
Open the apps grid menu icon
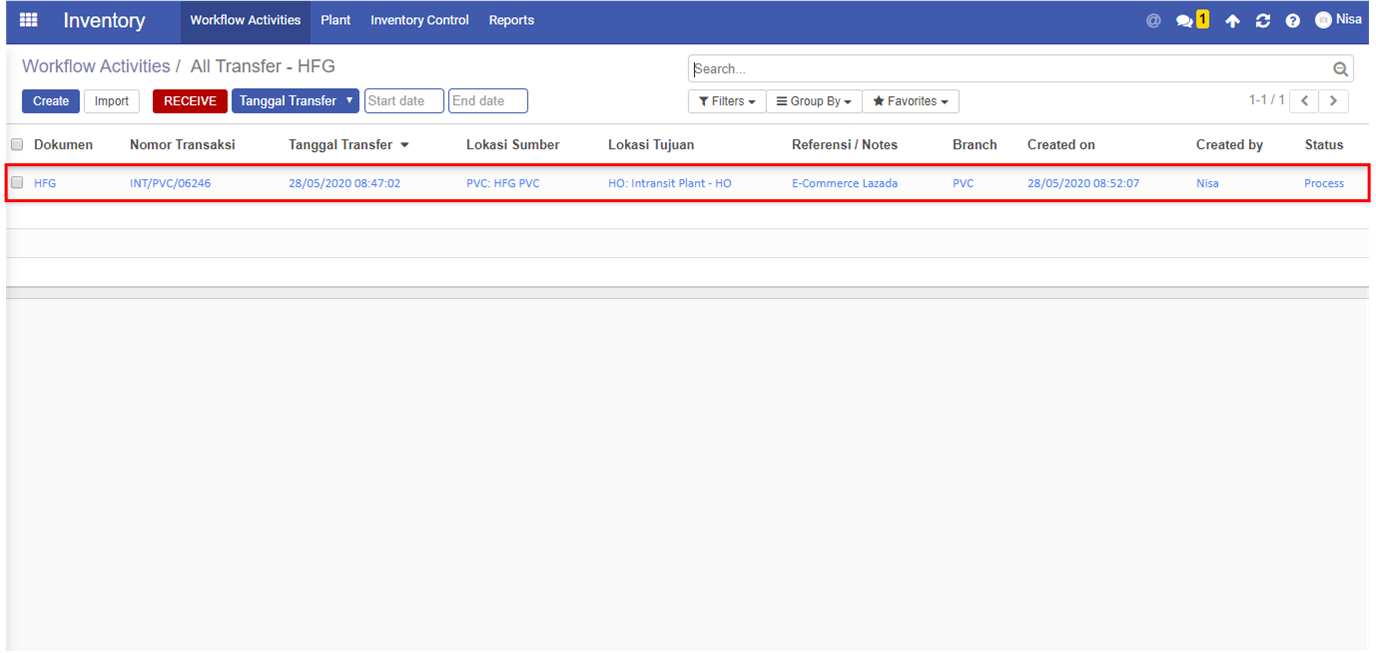(x=28, y=20)
